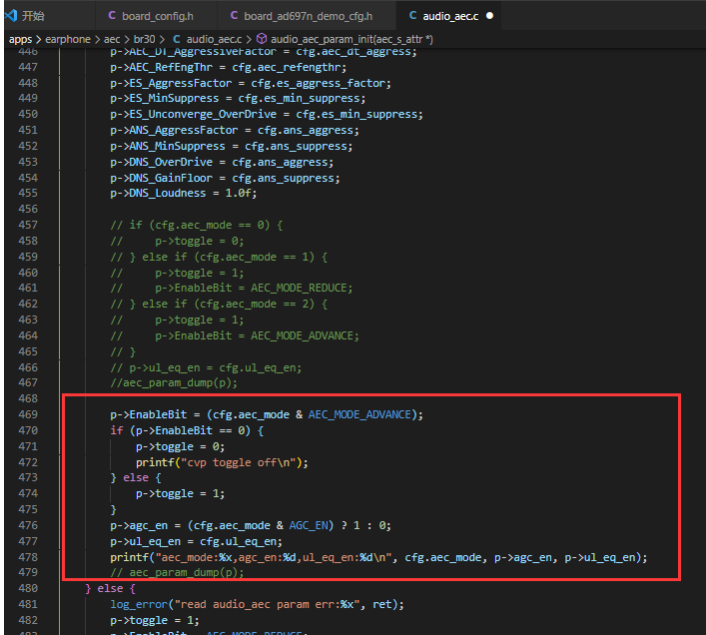Click the unsaved dot on the audio_aec.c tab
Viewport: 706px width, 635px height.
click(489, 16)
